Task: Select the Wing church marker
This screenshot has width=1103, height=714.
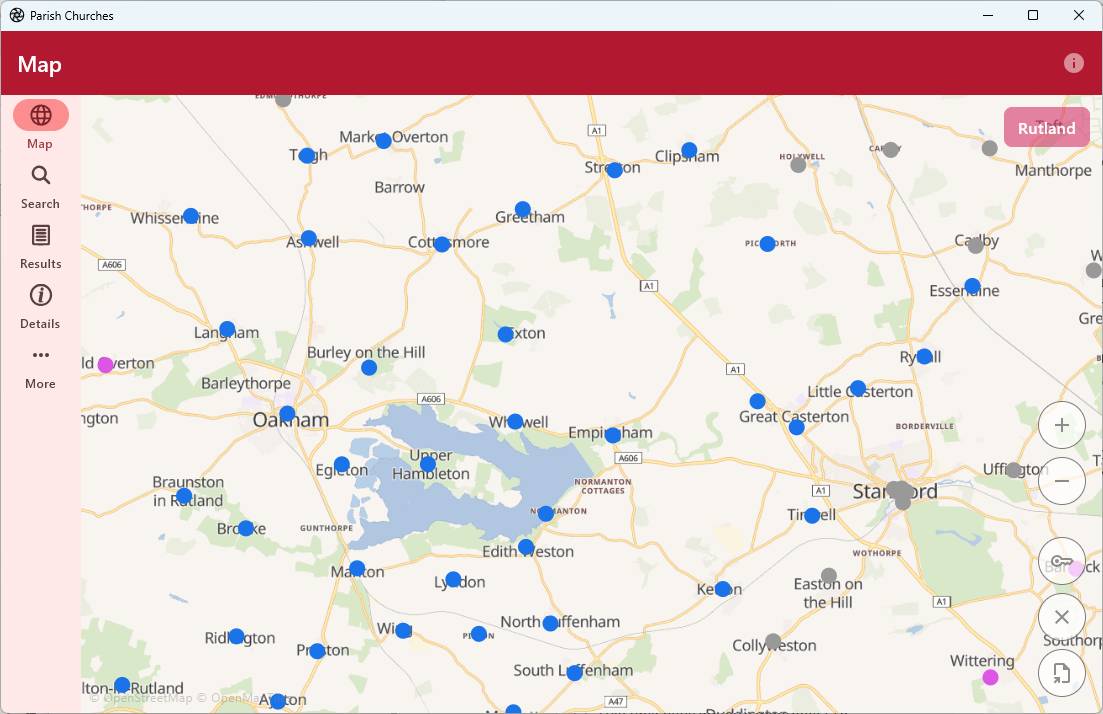Action: (x=403, y=630)
